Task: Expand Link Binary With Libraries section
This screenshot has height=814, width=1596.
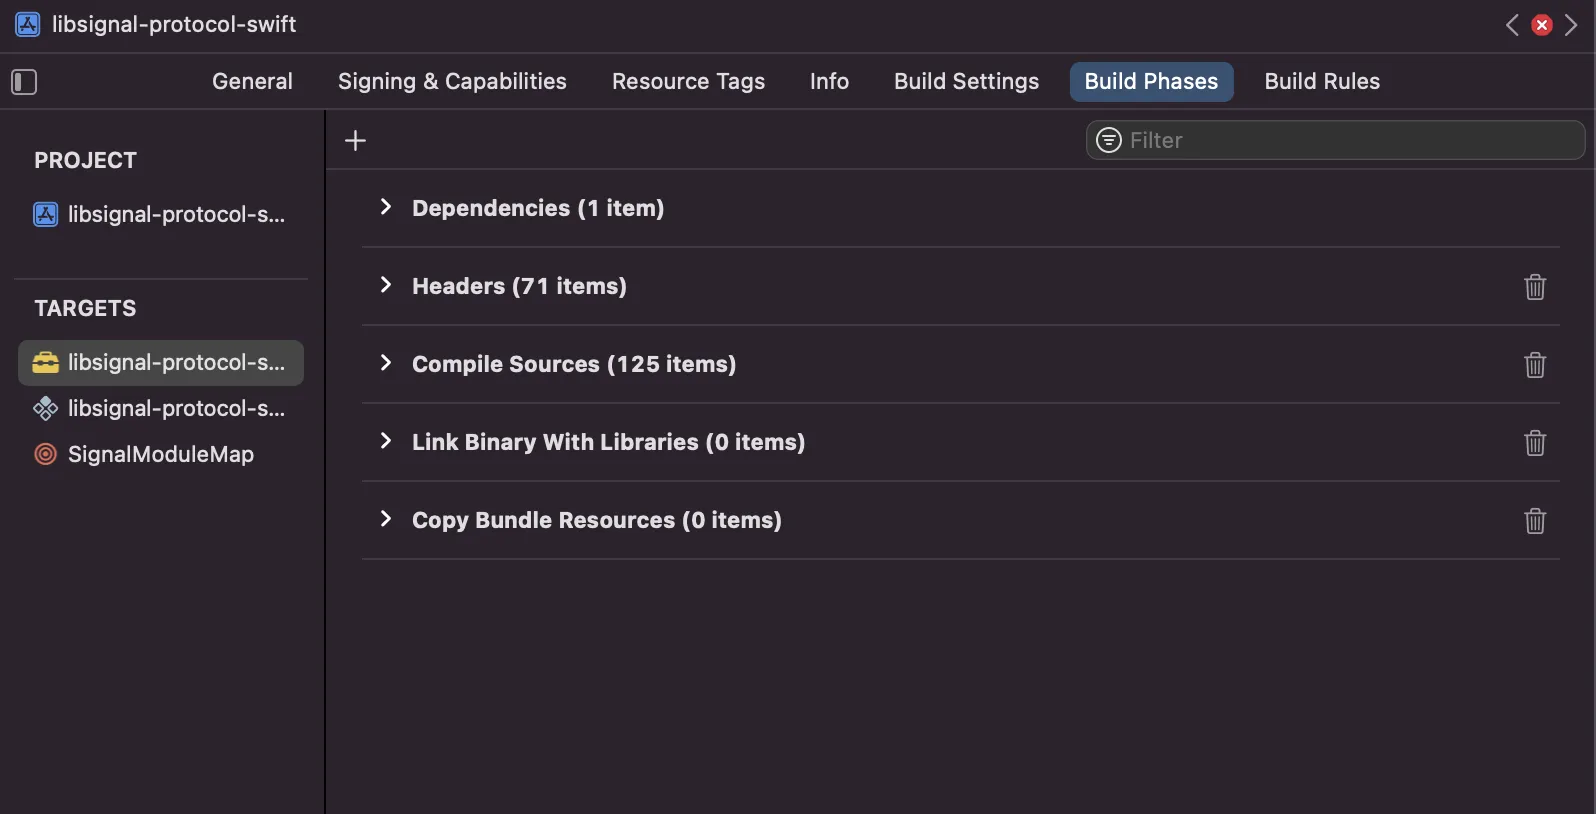Action: pos(386,441)
